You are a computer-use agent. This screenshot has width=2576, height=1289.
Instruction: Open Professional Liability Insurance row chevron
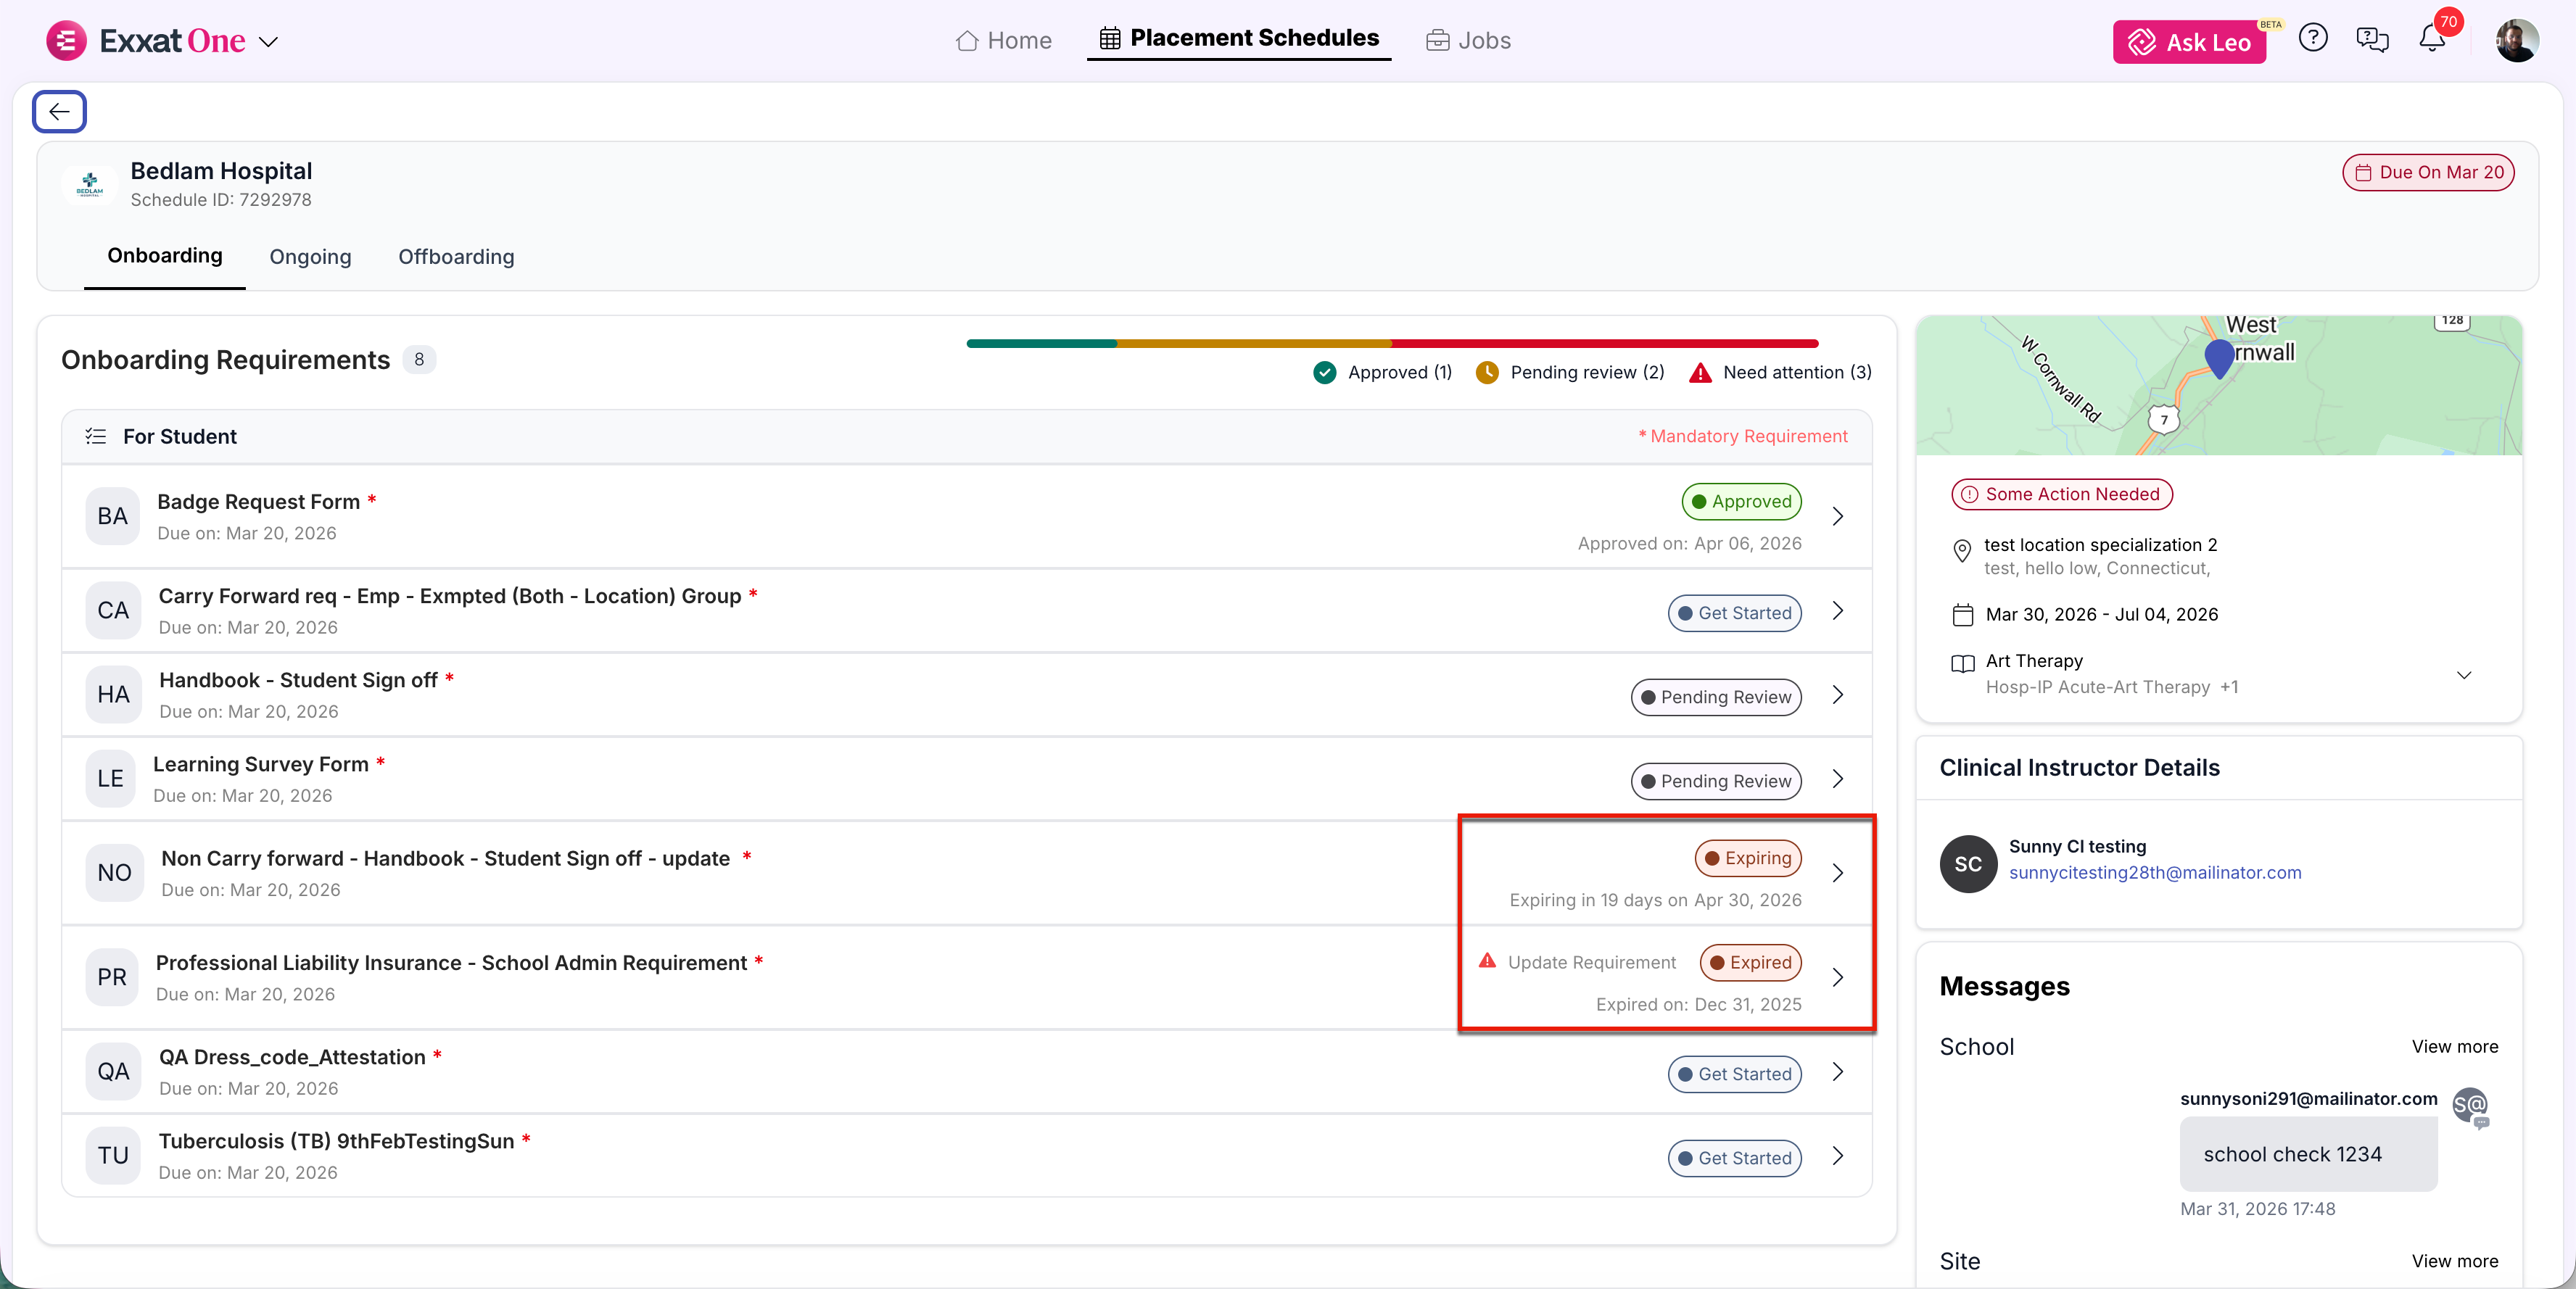click(x=1837, y=977)
